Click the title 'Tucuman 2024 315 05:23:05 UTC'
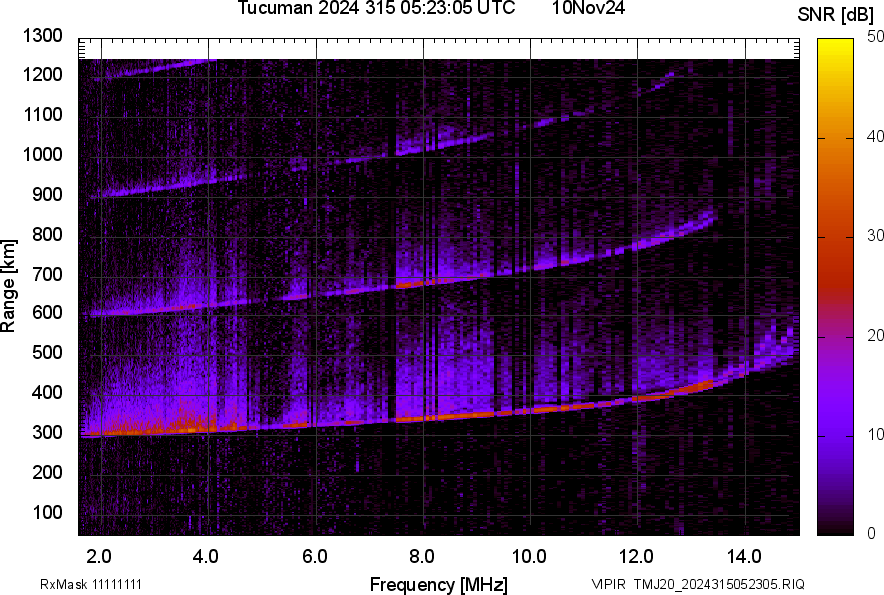This screenshot has height=595, width=884. pos(376,7)
